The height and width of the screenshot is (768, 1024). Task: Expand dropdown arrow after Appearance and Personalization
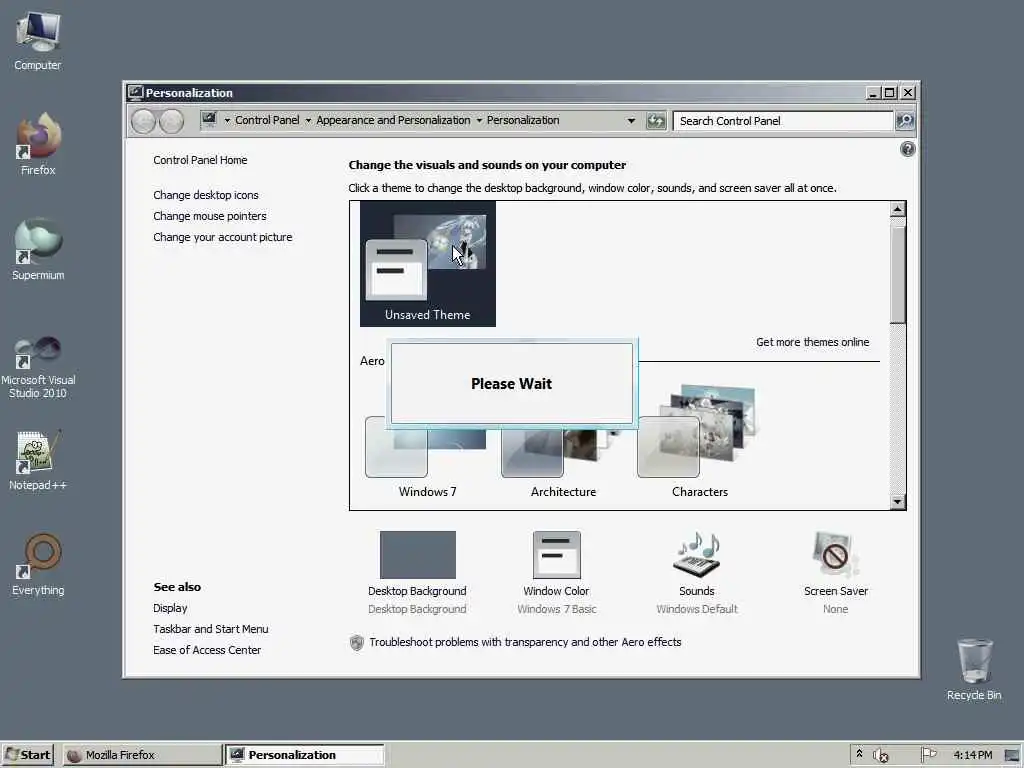479,121
